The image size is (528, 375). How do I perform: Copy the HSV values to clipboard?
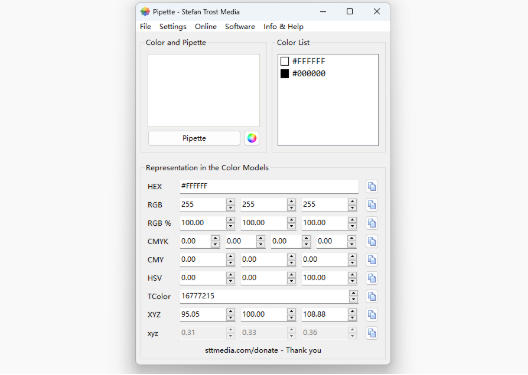pos(372,278)
